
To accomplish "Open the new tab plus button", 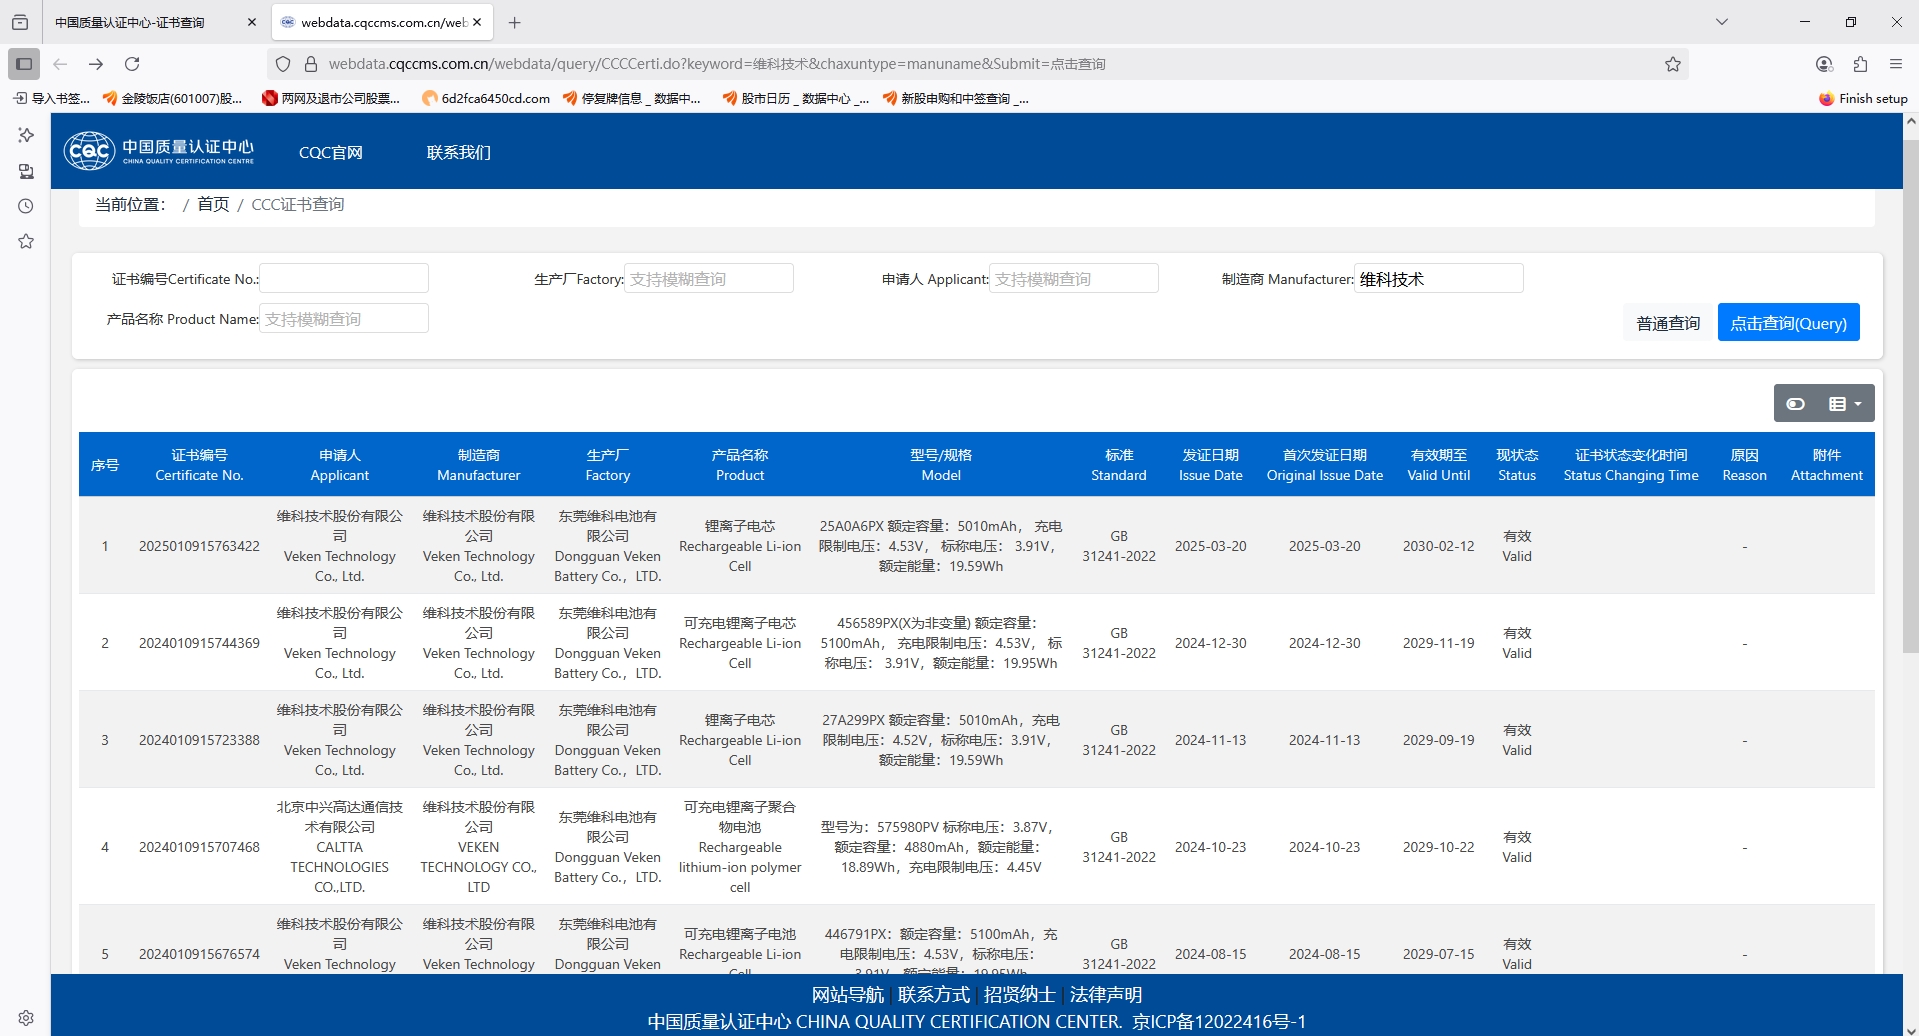I will pos(514,22).
